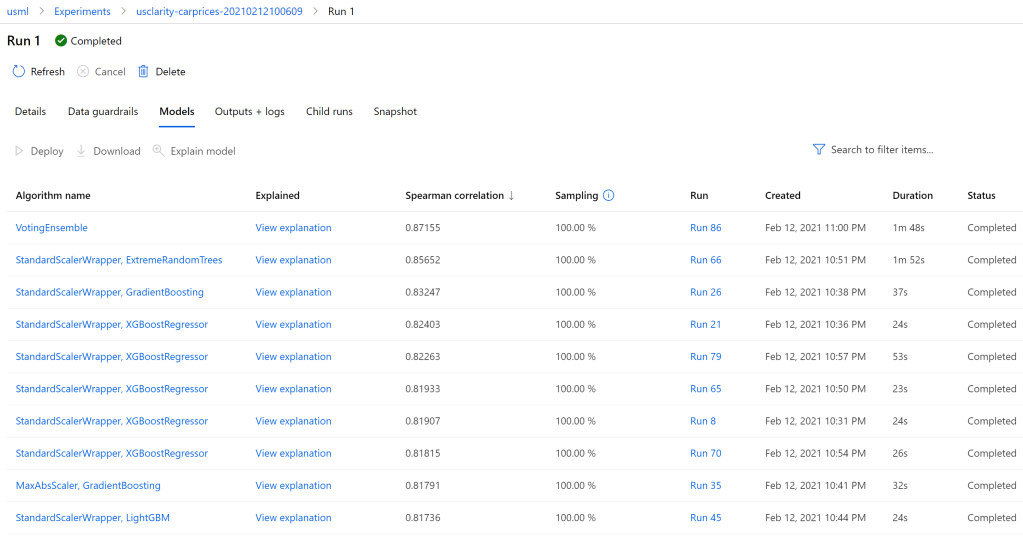Open the Outputs + logs tab
Screen dimensions: 1023x544
point(249,112)
